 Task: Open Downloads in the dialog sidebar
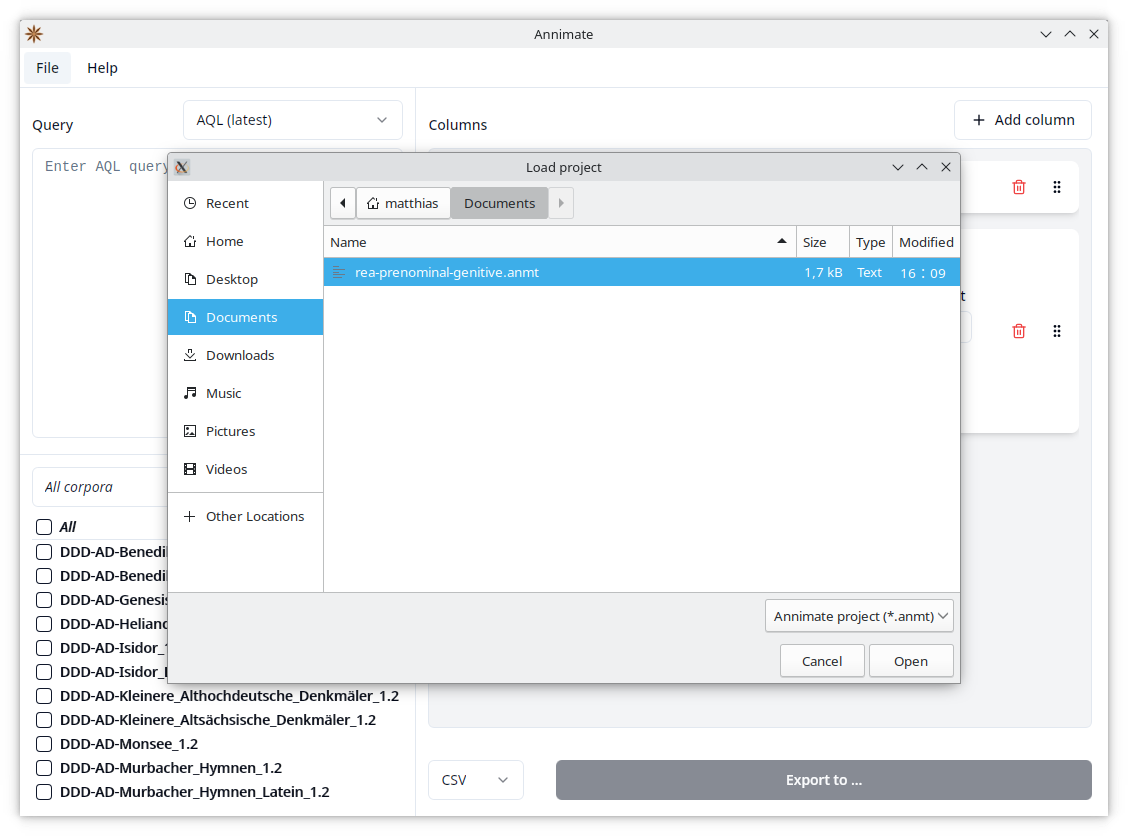click(245, 355)
